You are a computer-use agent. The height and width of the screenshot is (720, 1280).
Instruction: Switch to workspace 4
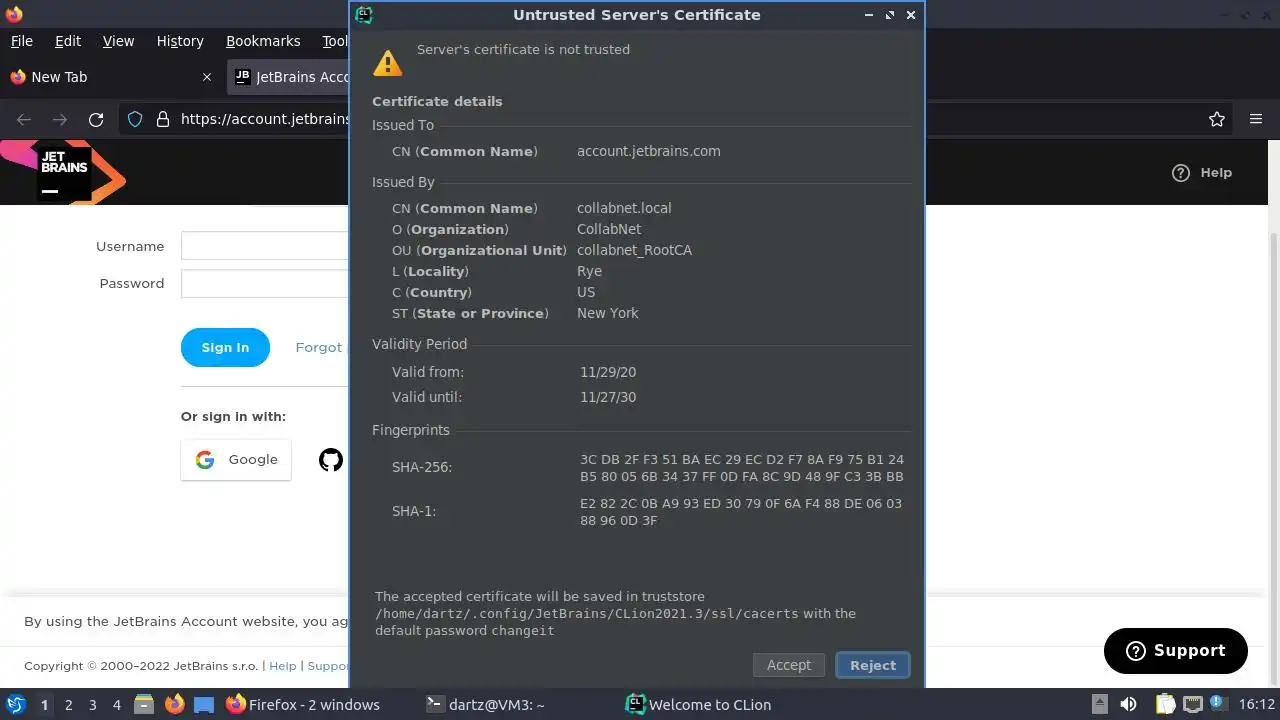(116, 704)
